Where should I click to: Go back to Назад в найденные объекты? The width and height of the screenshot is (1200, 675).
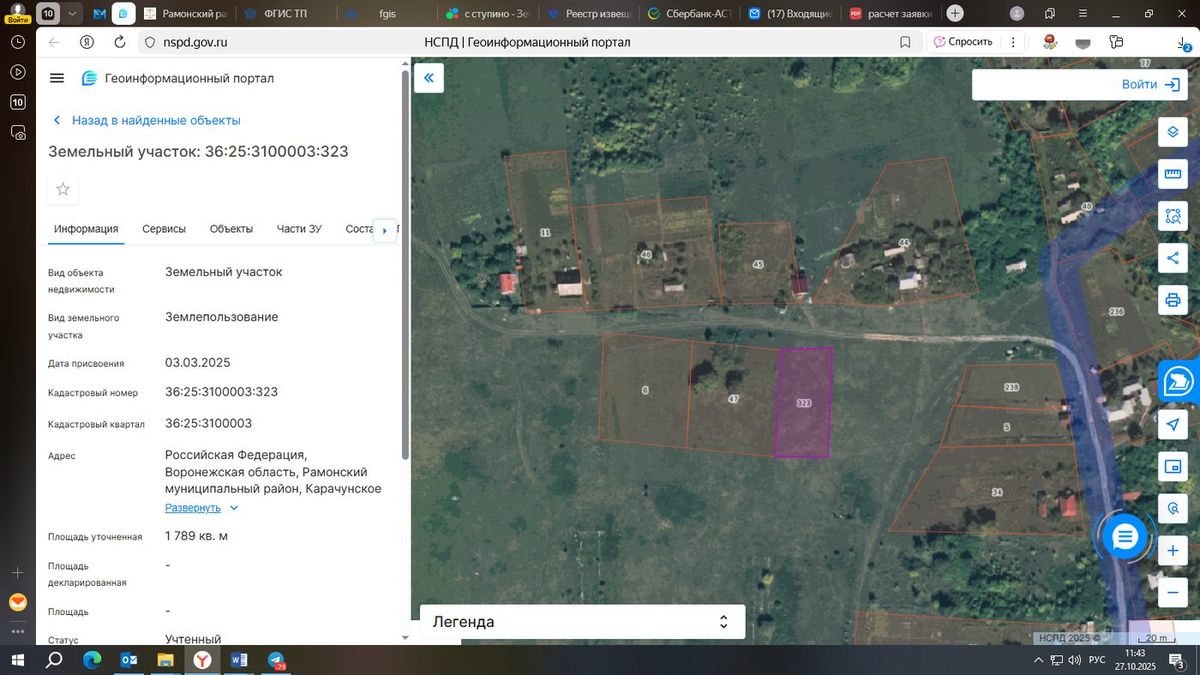[x=147, y=120]
